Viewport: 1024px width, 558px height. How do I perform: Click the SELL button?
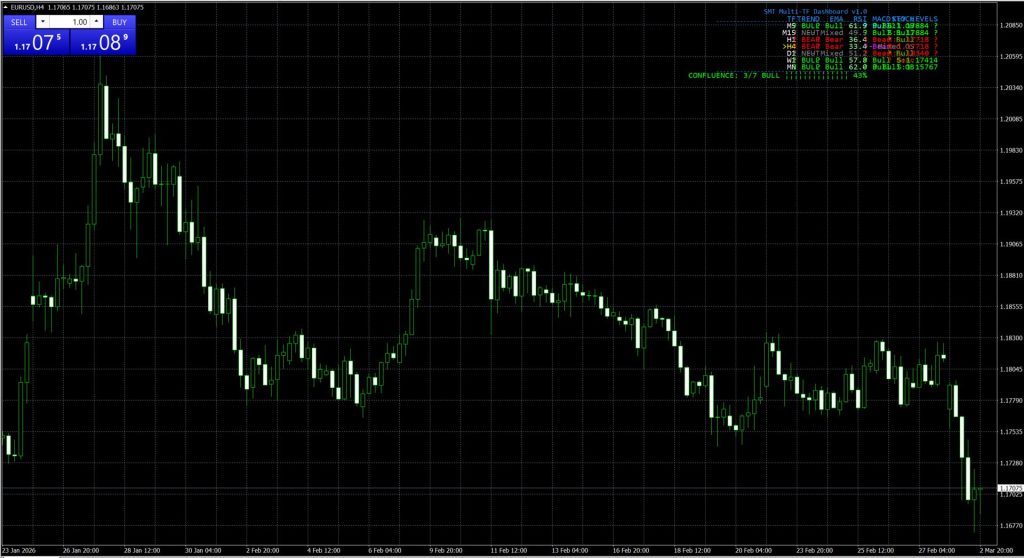tap(20, 22)
